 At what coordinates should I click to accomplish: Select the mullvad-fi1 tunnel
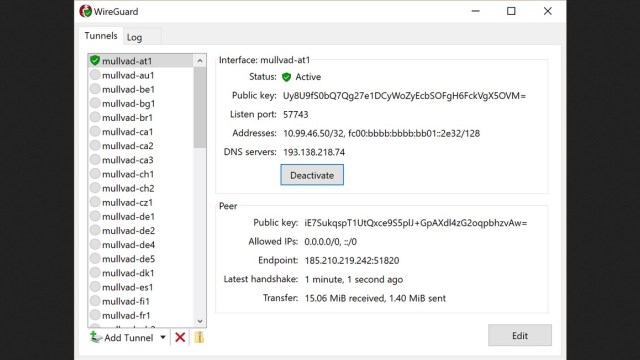141,301
